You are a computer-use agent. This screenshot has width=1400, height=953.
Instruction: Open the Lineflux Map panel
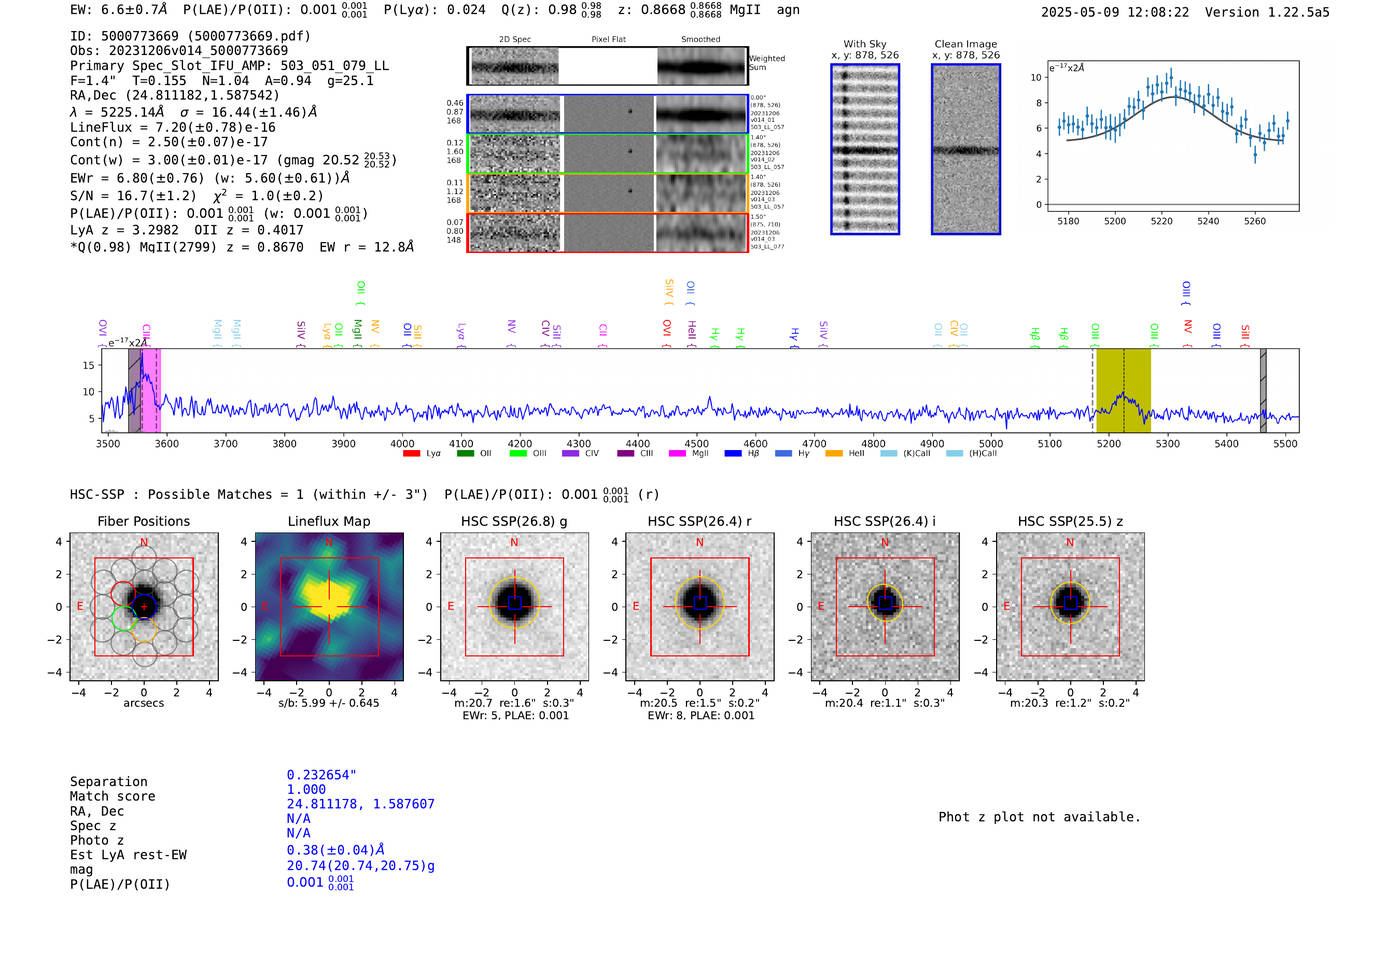point(329,607)
